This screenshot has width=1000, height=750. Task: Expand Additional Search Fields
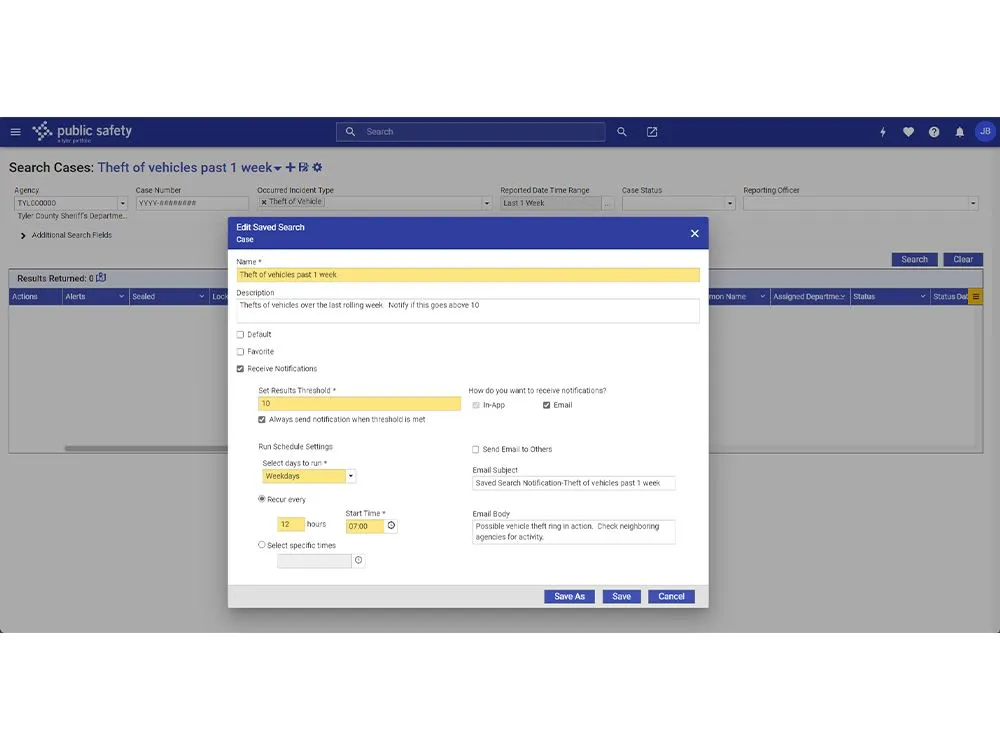(x=23, y=236)
